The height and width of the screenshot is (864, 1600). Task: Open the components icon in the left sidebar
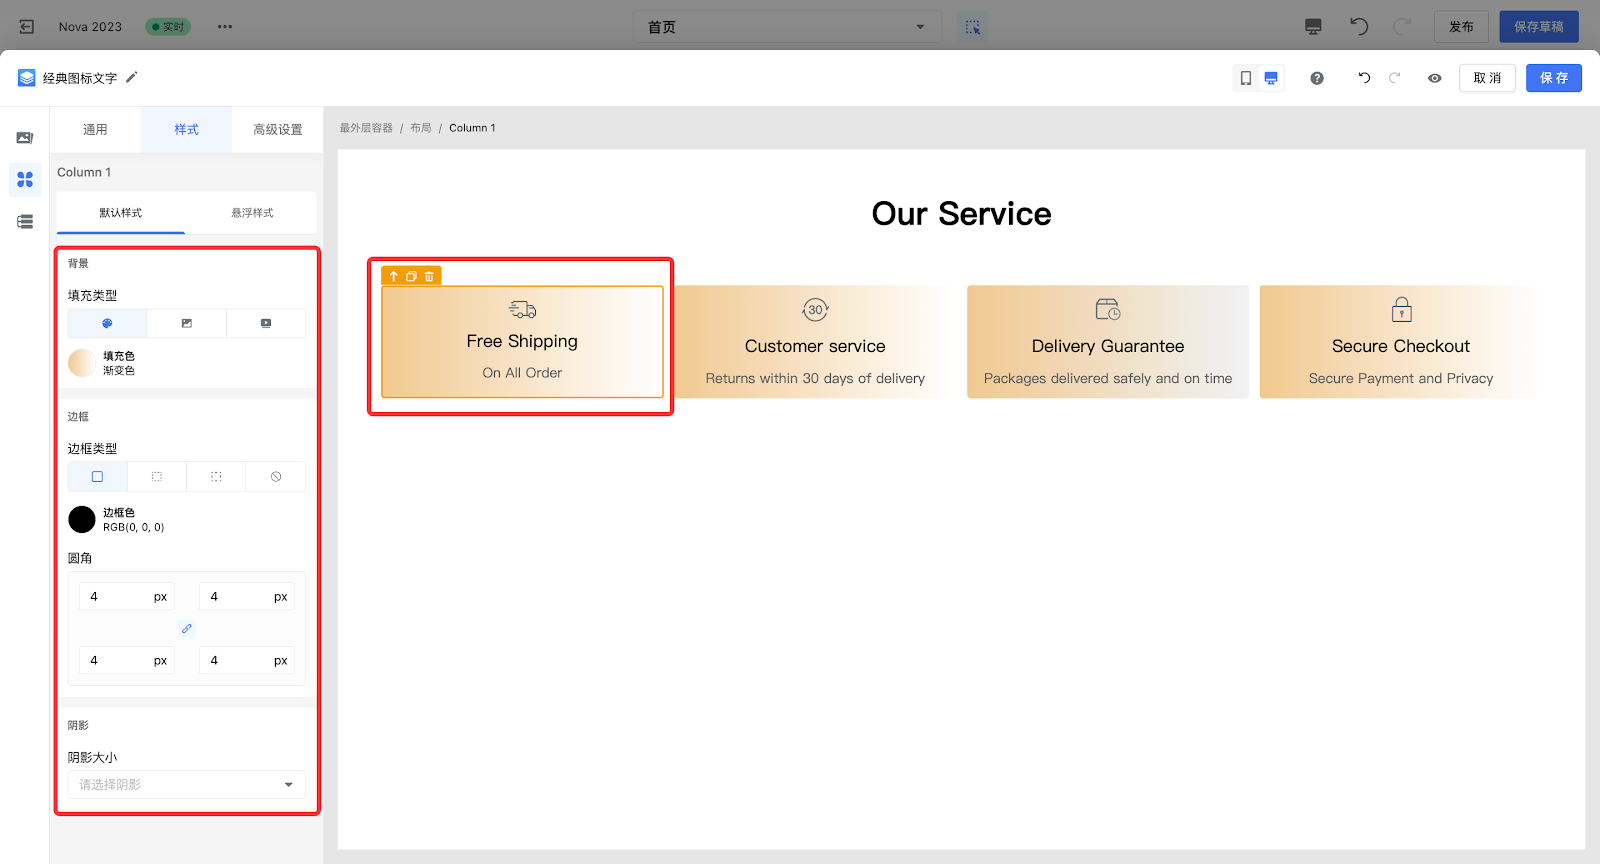pos(25,180)
